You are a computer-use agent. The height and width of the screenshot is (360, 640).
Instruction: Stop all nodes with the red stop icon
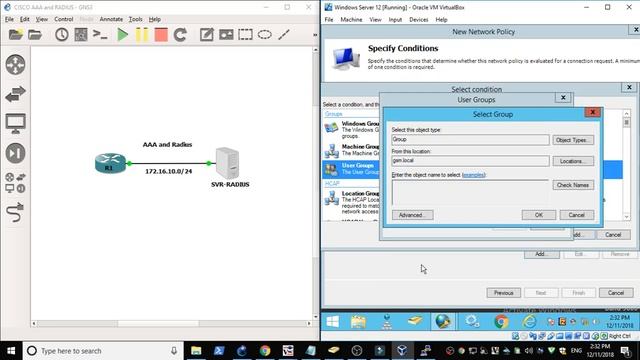tap(161, 35)
